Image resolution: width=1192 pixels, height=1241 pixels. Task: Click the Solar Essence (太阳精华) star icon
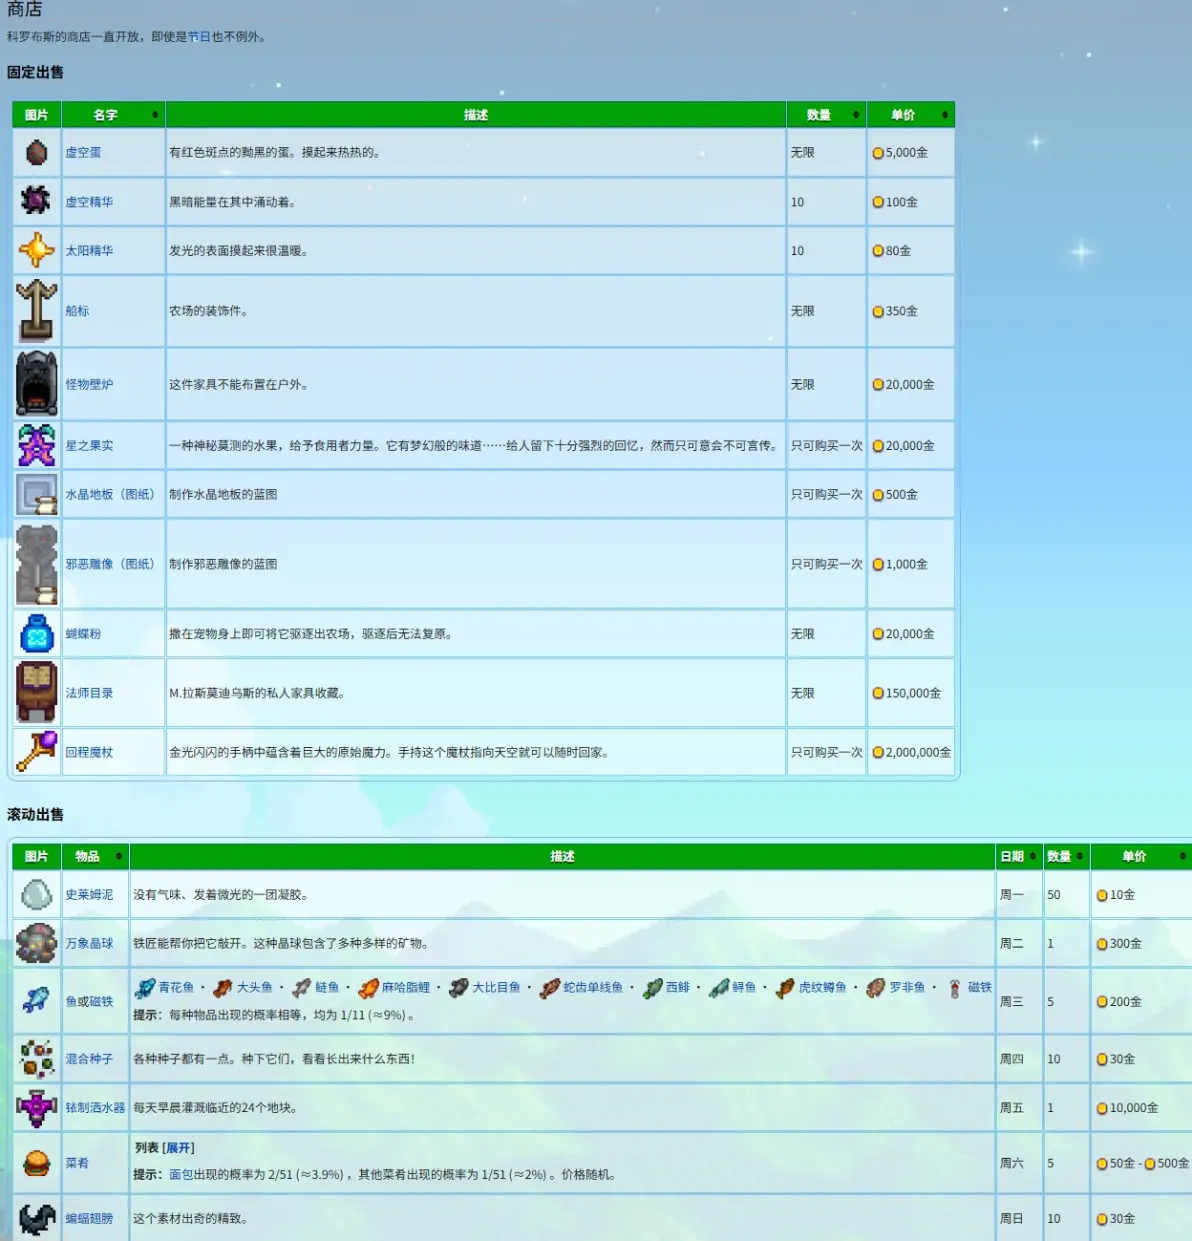coord(36,250)
